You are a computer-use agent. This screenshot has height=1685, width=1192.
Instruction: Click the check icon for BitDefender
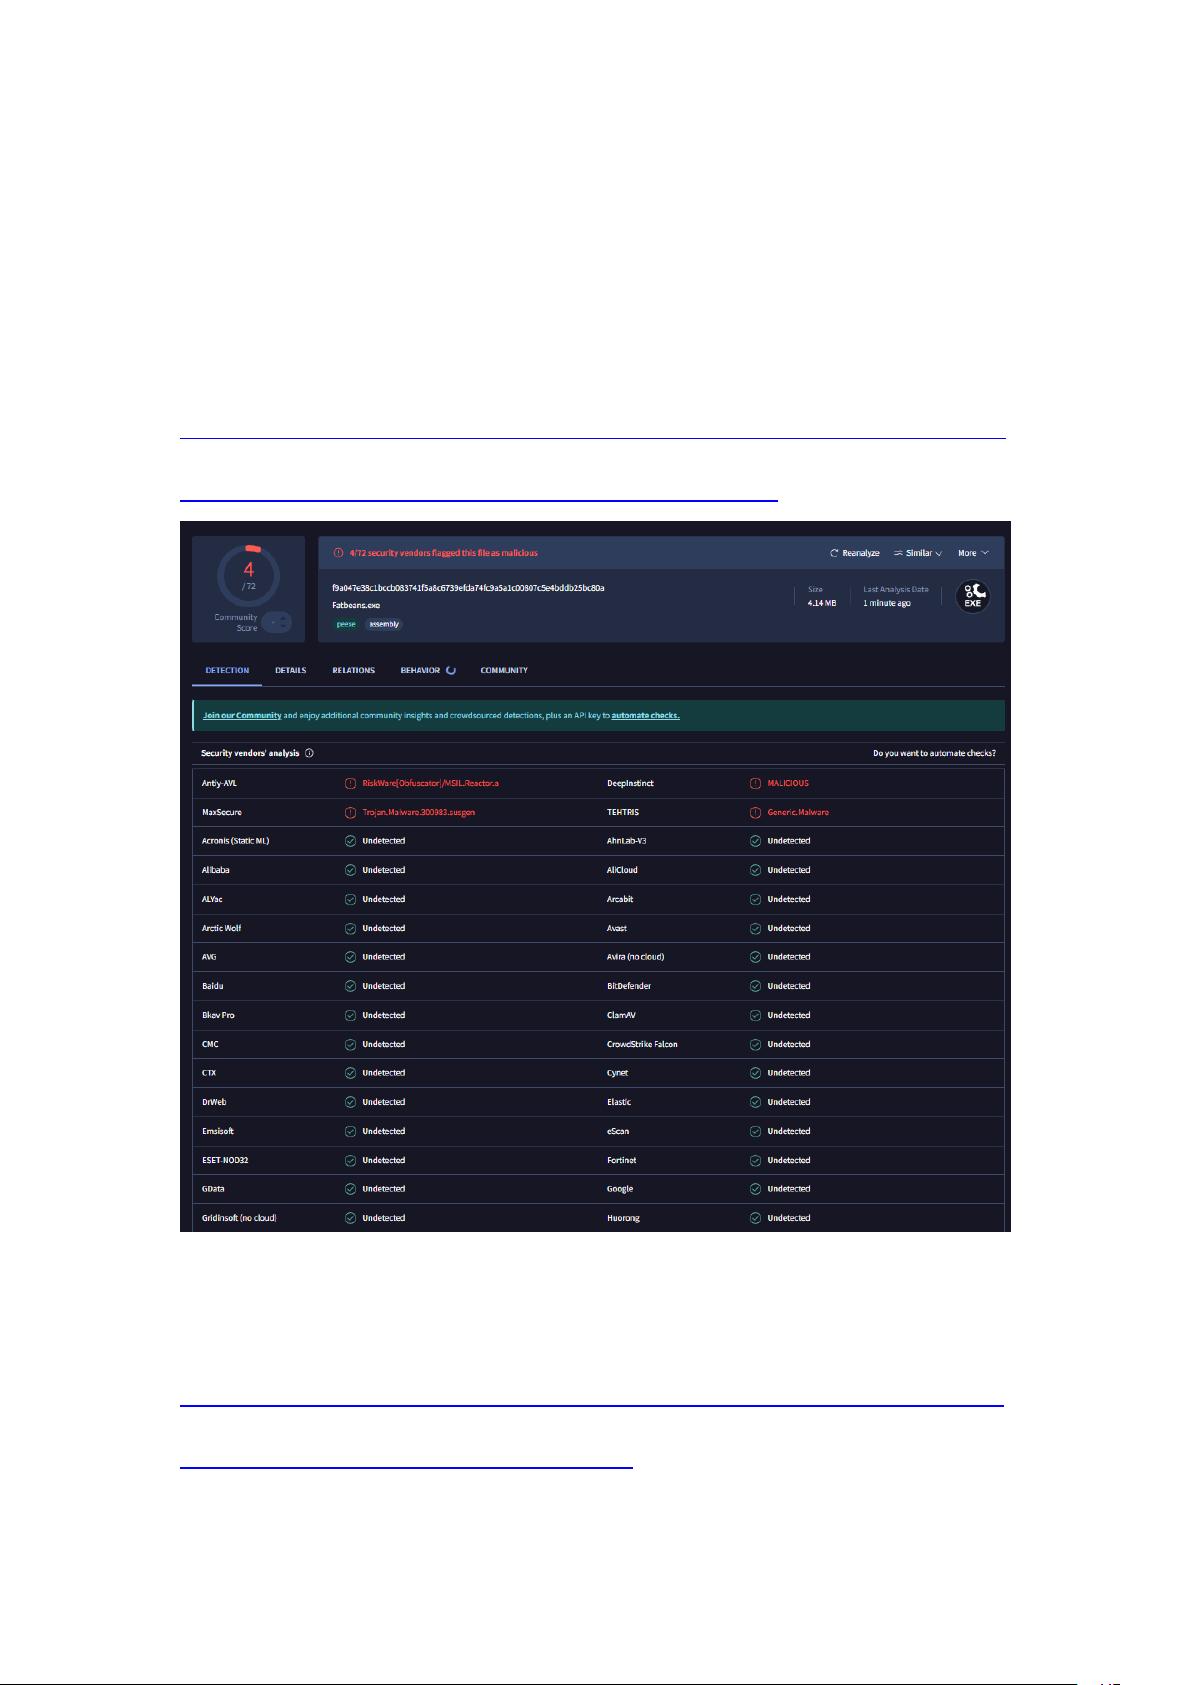click(x=755, y=986)
